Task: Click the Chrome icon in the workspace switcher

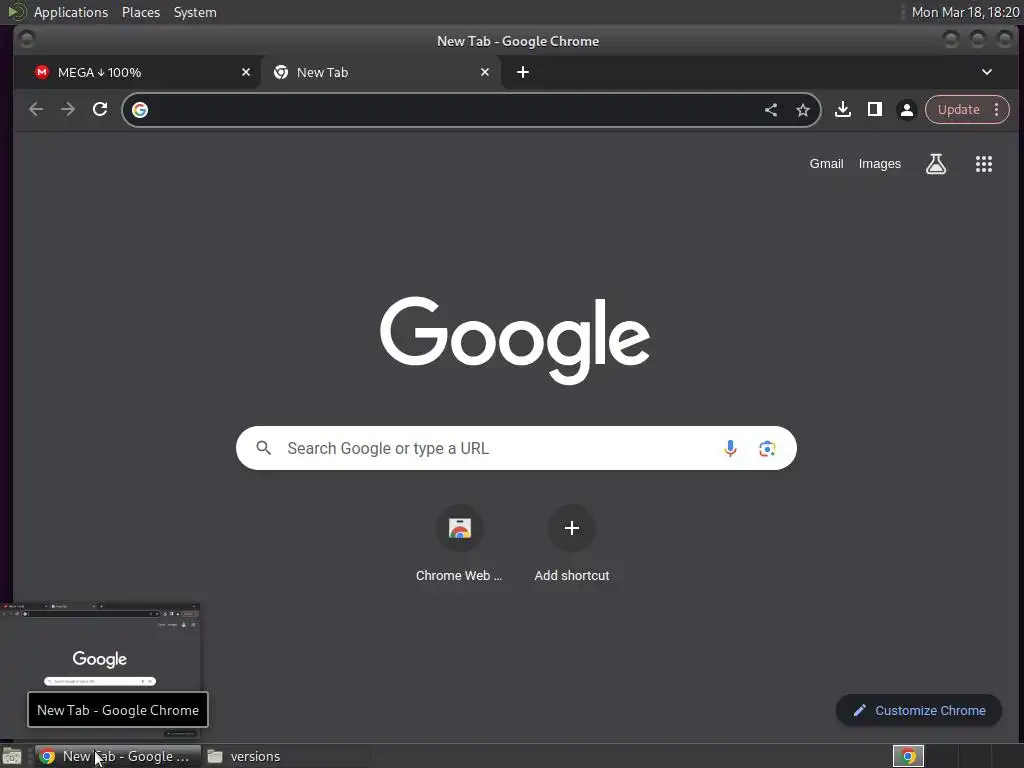Action: [908, 756]
